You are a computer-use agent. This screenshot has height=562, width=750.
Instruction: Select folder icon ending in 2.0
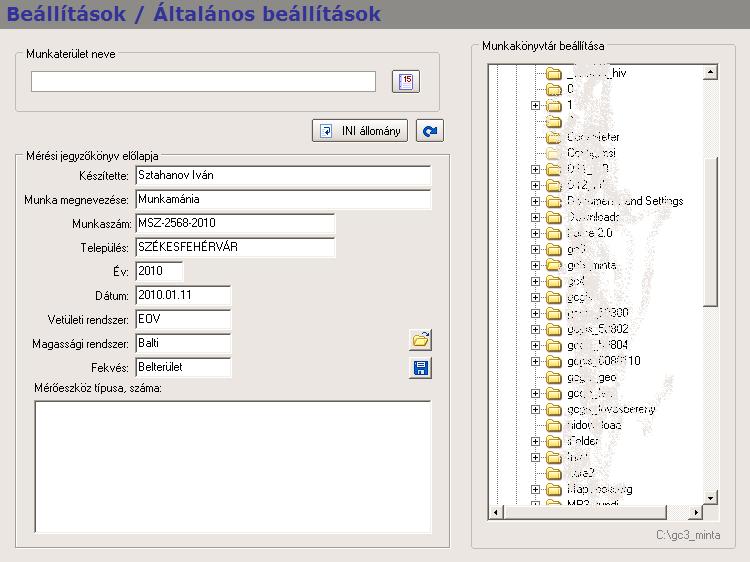point(554,233)
